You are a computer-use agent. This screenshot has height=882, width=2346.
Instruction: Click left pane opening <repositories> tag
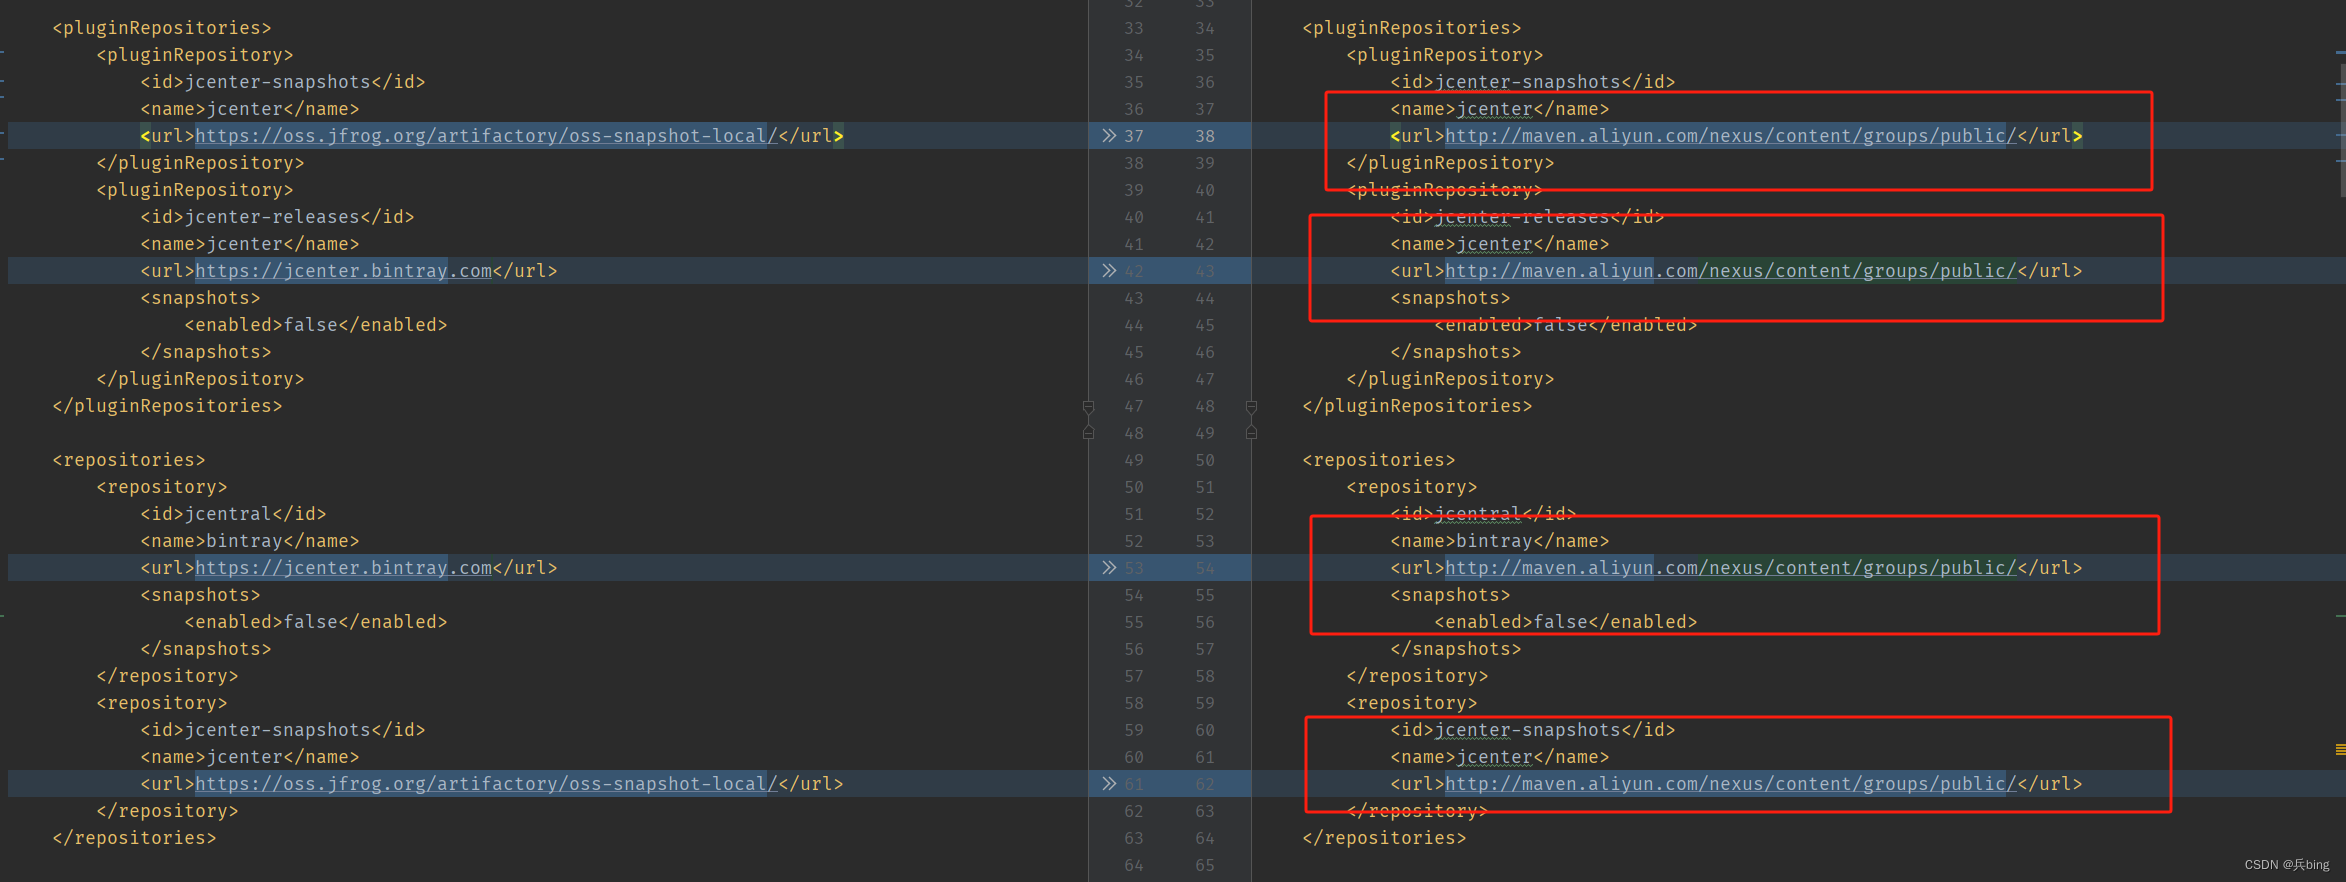(x=129, y=460)
